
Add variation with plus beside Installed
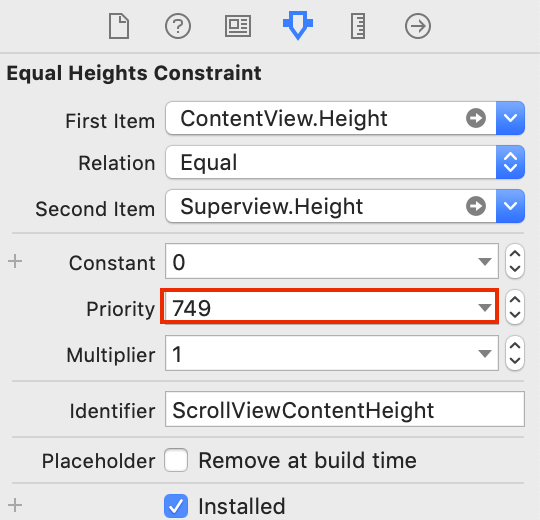[x=15, y=505]
